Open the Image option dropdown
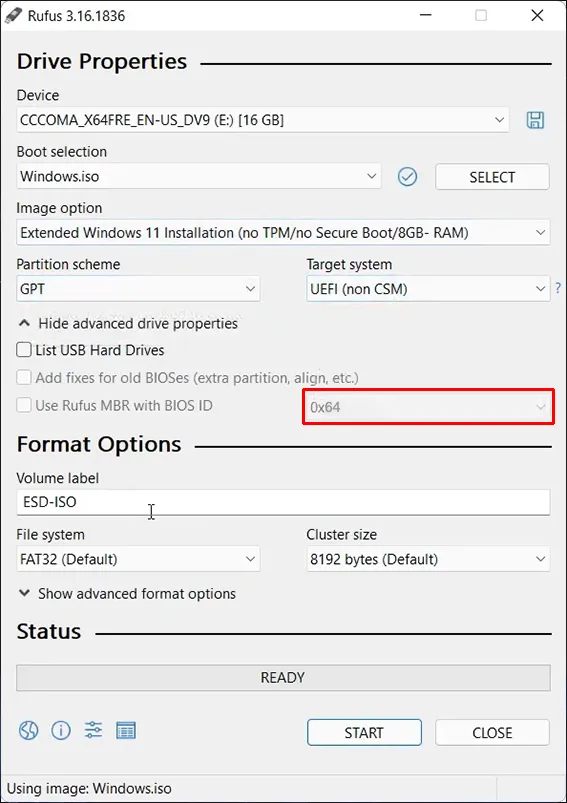This screenshot has width=567, height=803. 283,233
